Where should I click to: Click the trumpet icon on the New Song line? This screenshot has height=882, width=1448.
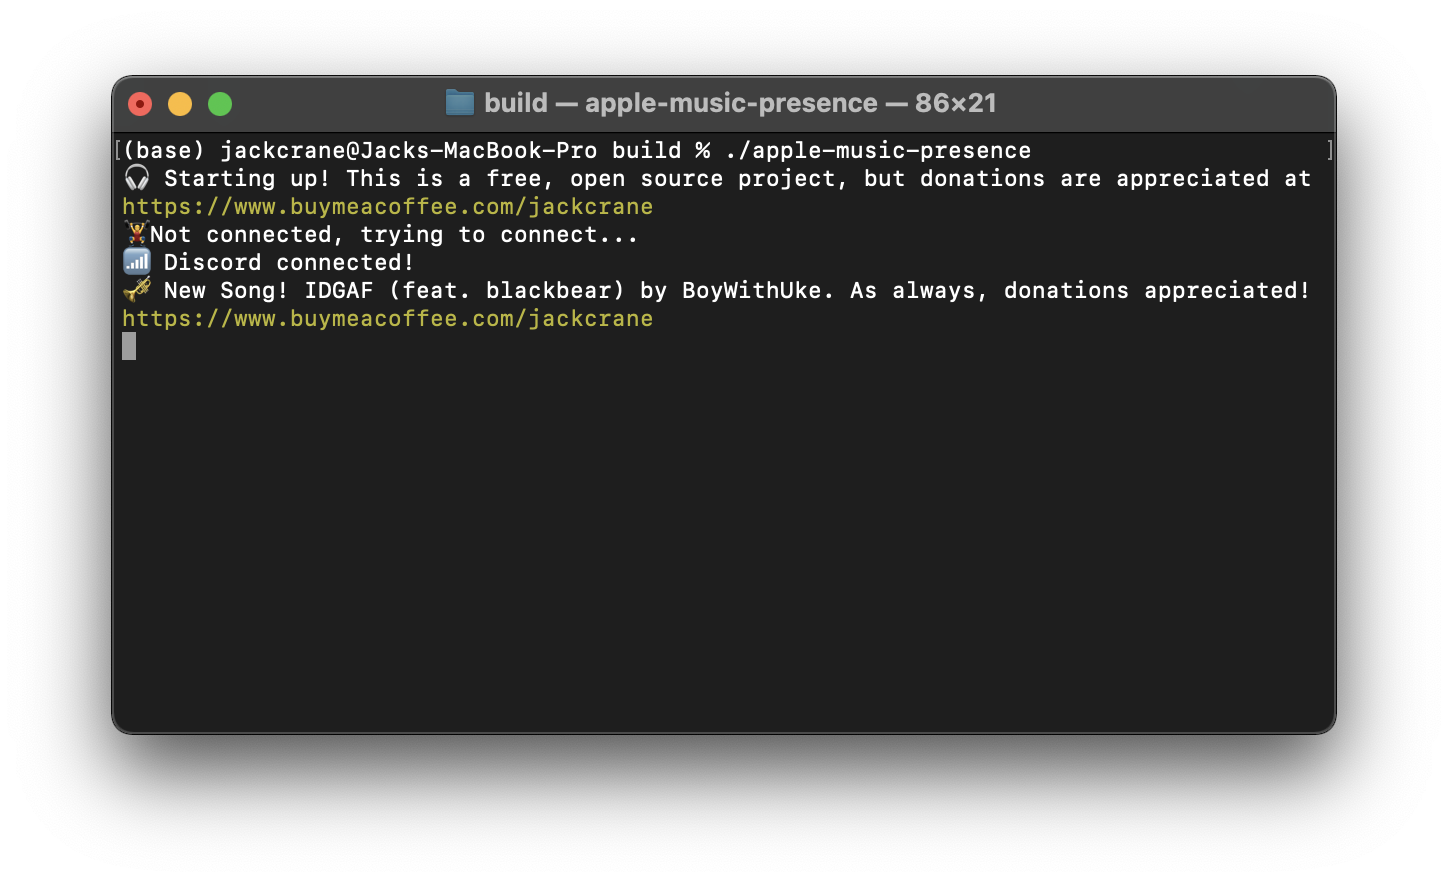click(x=136, y=290)
